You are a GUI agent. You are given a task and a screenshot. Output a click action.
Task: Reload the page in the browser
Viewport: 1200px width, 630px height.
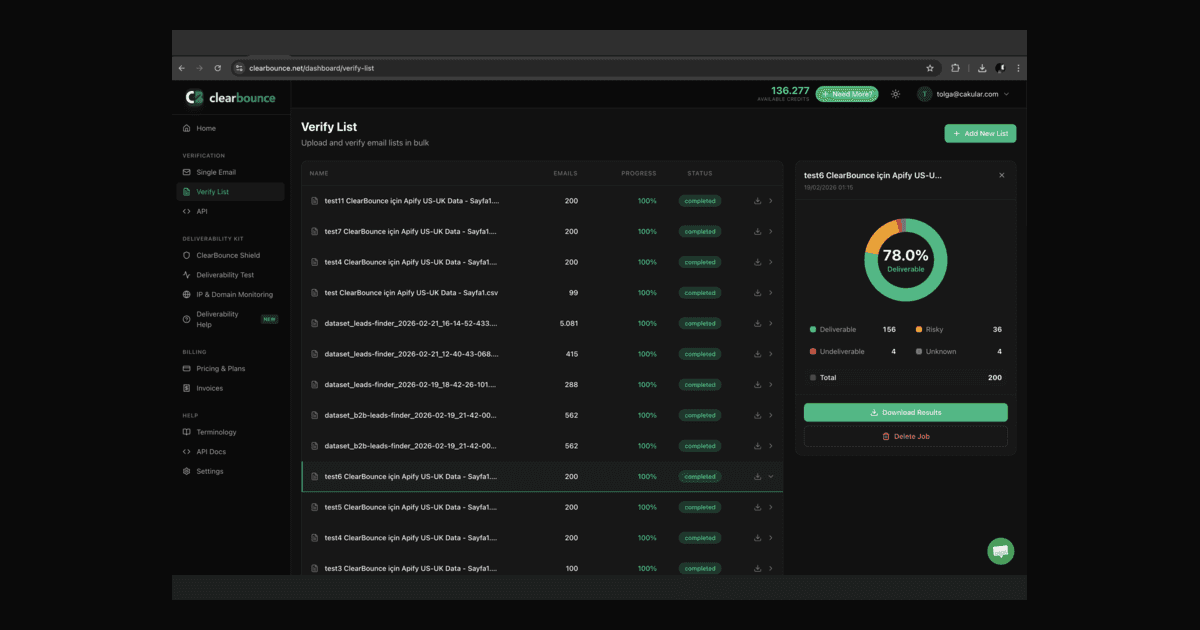tap(218, 68)
